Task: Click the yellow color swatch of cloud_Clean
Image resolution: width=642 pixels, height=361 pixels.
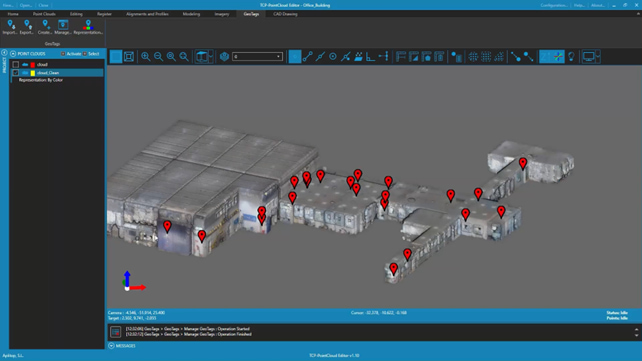Action: 33,73
